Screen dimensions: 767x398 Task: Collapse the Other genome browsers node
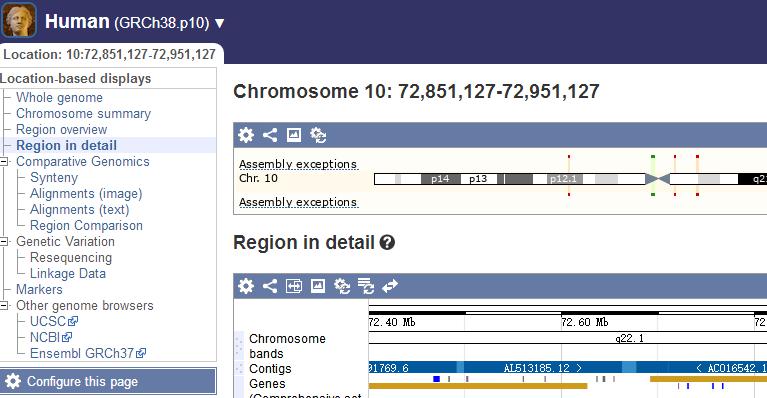coord(4,306)
